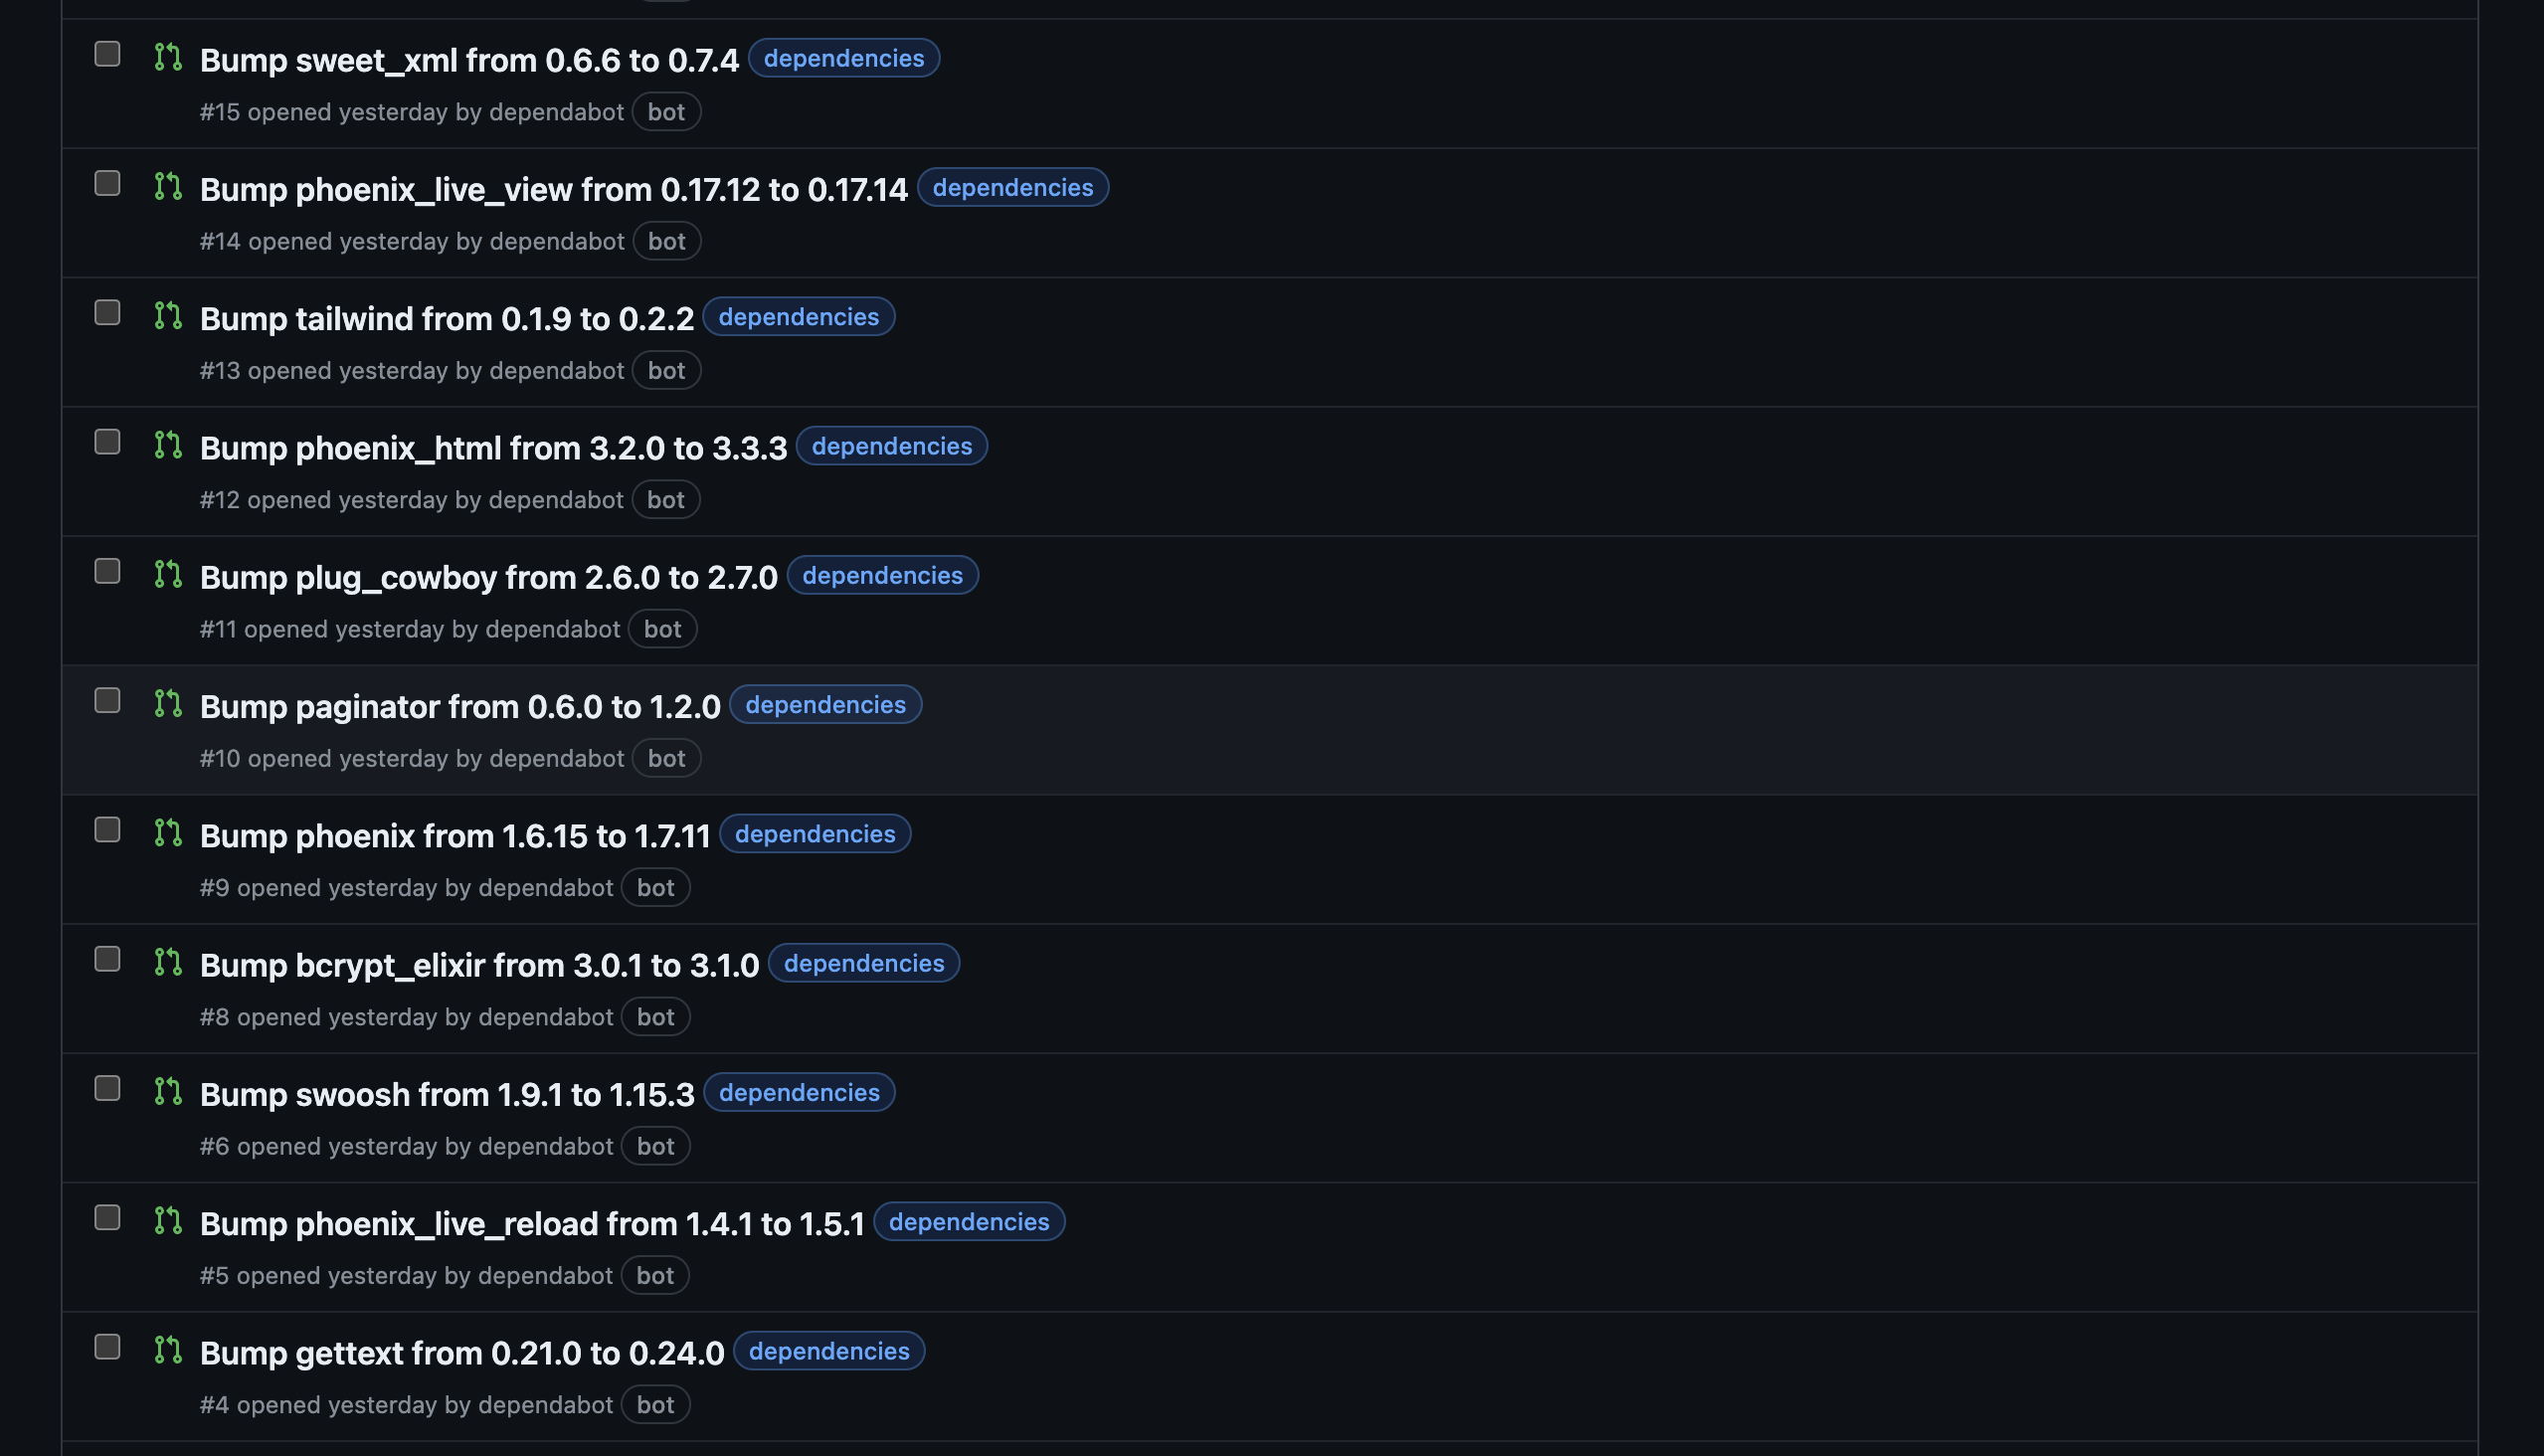Image resolution: width=2544 pixels, height=1456 pixels.
Task: Click the open PR icon beside paginator bump
Action: (168, 703)
